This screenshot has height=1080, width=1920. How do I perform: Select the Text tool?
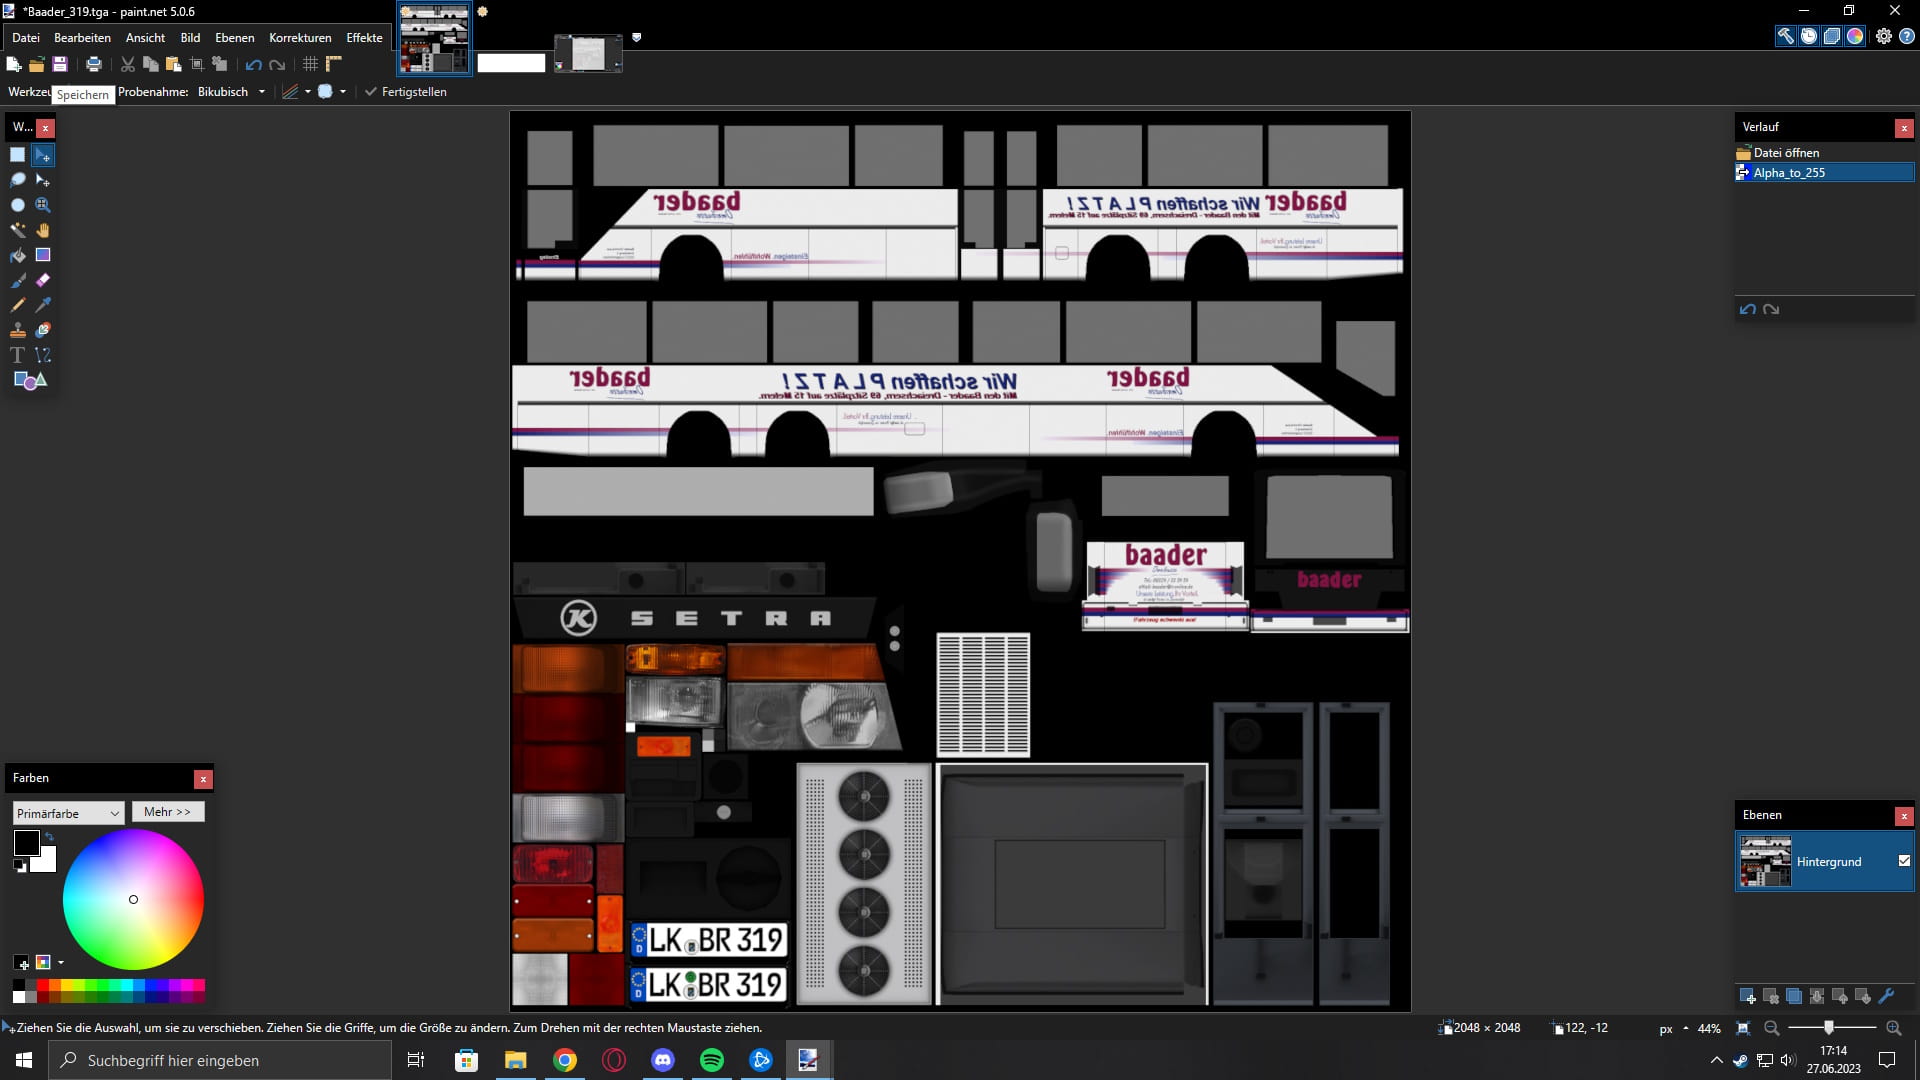tap(17, 355)
